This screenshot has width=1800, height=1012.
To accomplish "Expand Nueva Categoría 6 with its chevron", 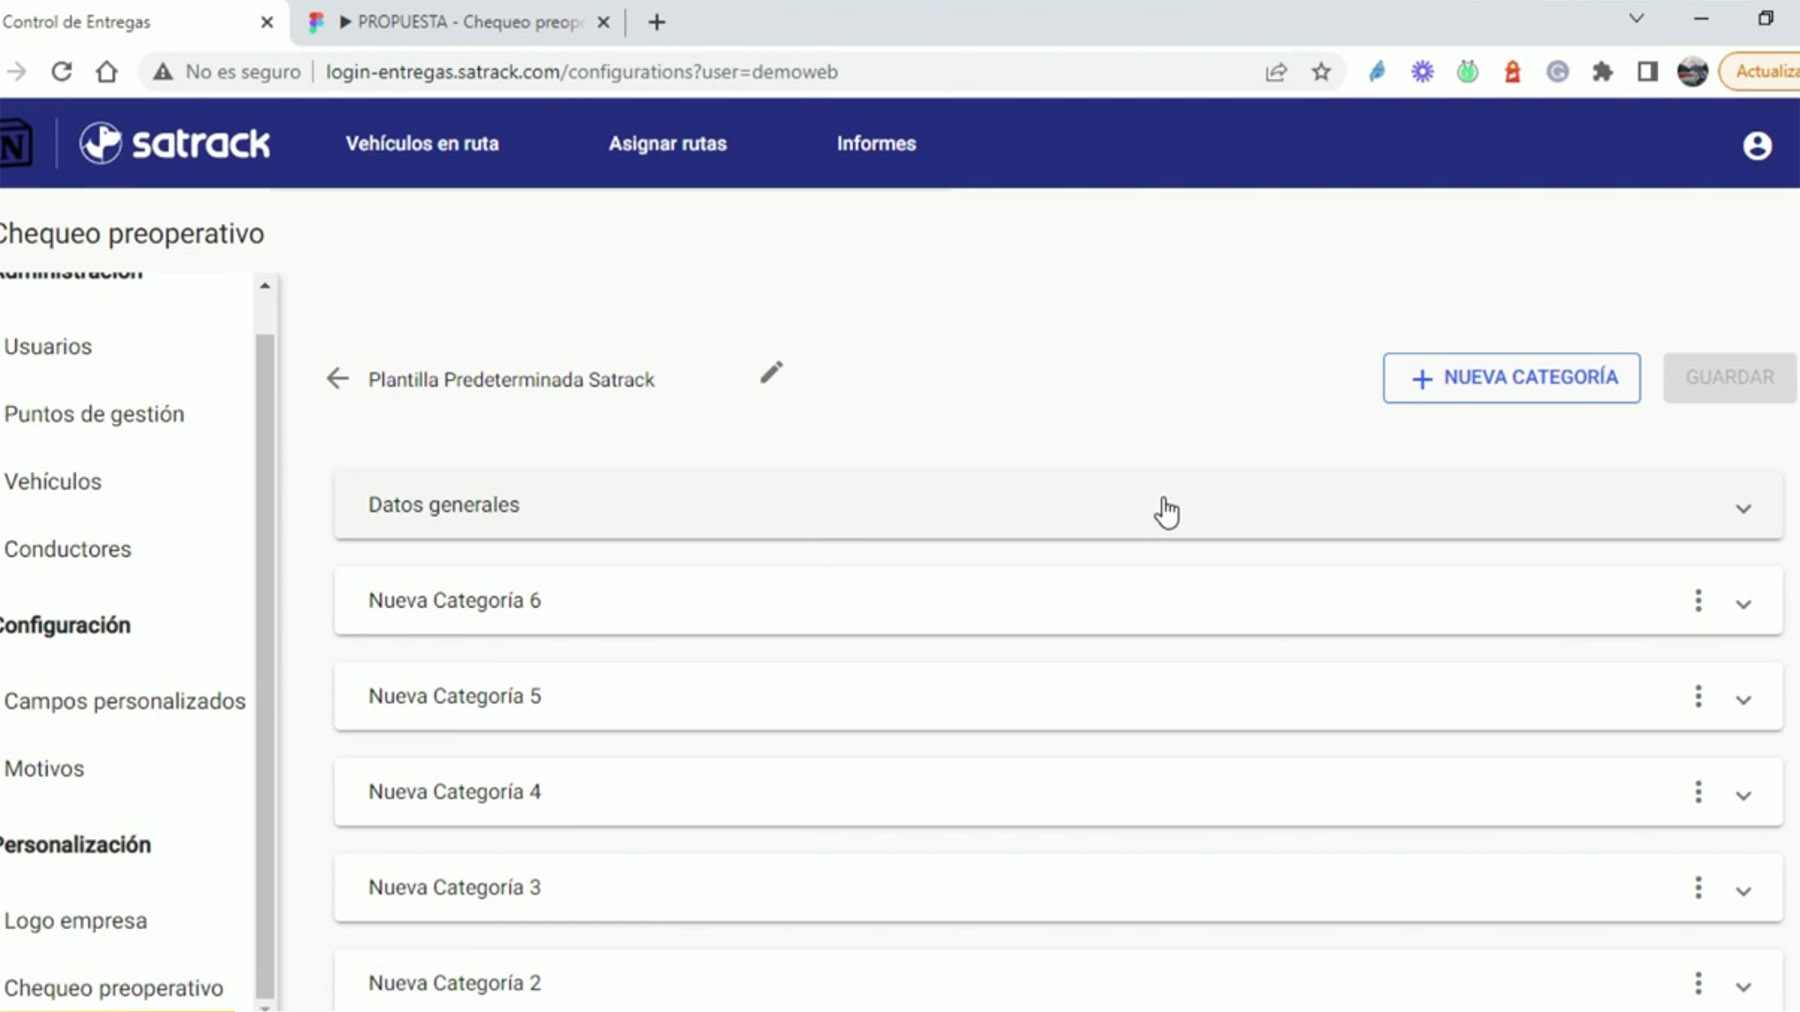I will 1743,604.
